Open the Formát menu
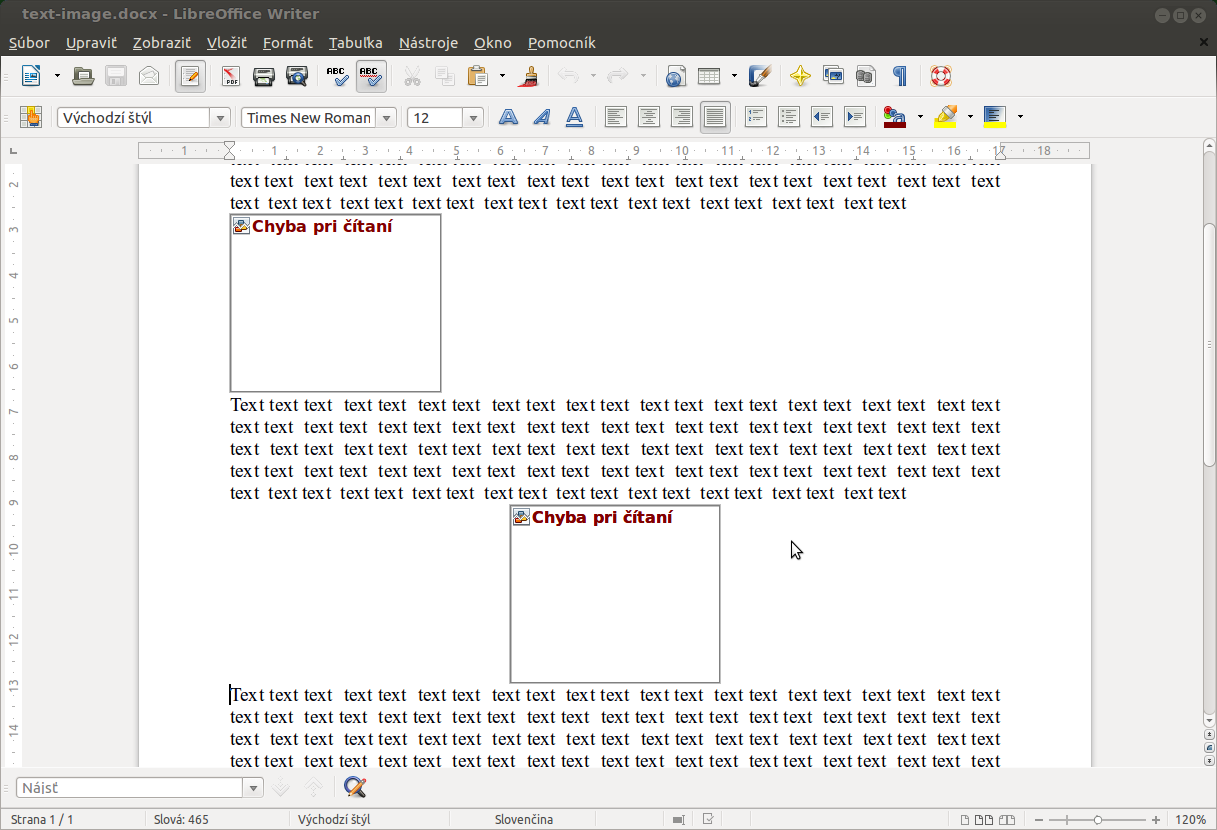 click(287, 43)
